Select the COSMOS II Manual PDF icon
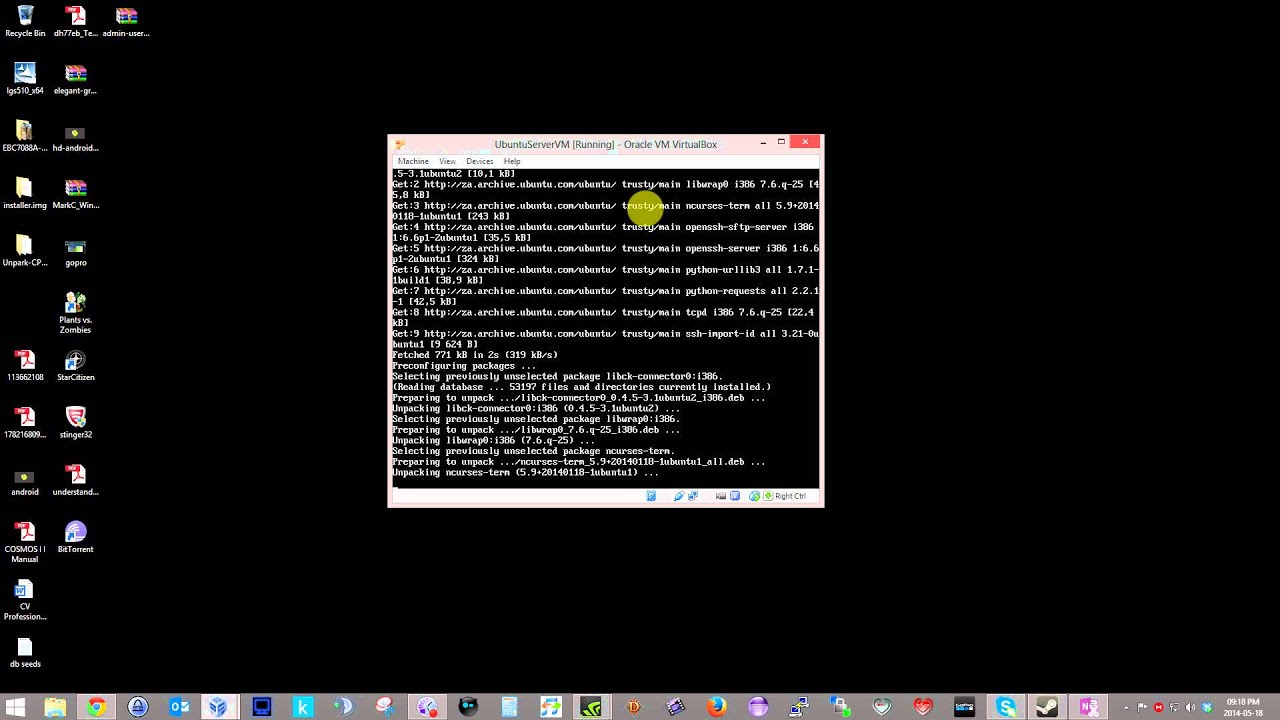This screenshot has height=720, width=1280. pyautogui.click(x=25, y=543)
